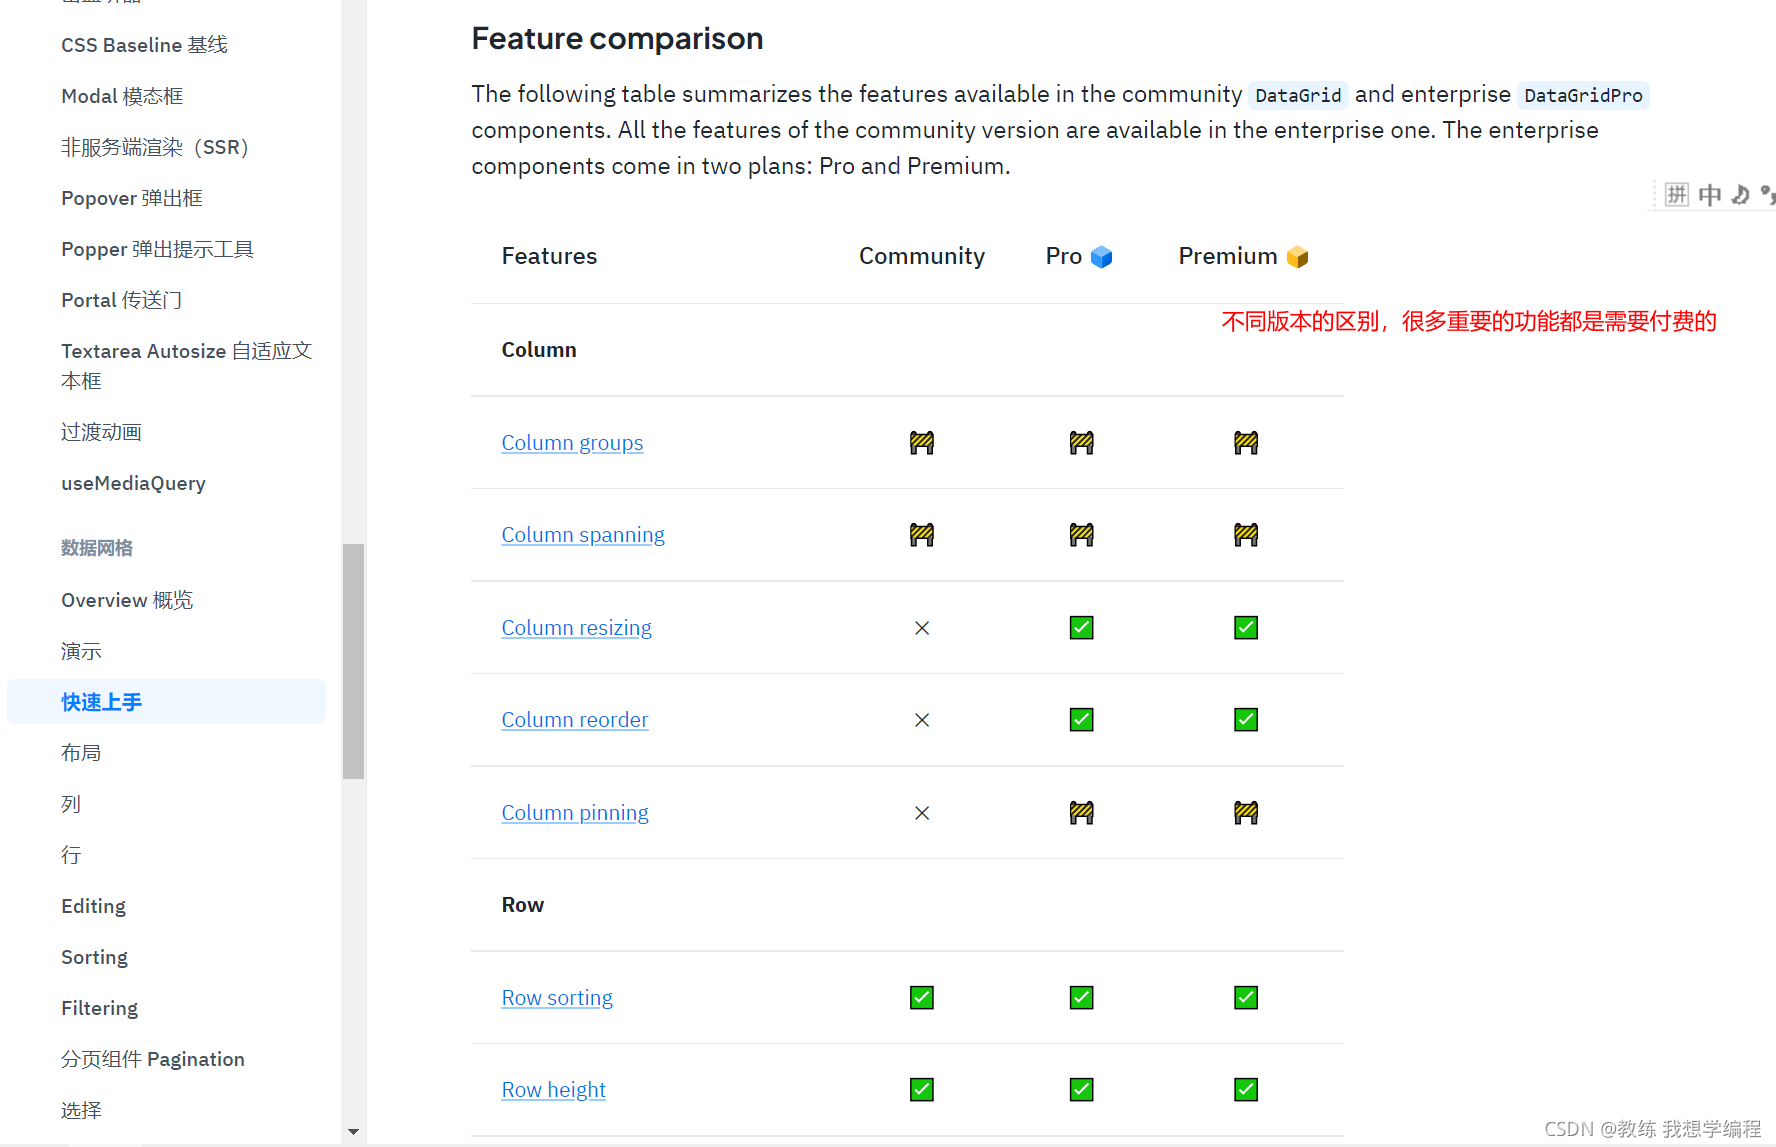
Task: Open Portal 传送门 sidebar item
Action: (x=121, y=300)
